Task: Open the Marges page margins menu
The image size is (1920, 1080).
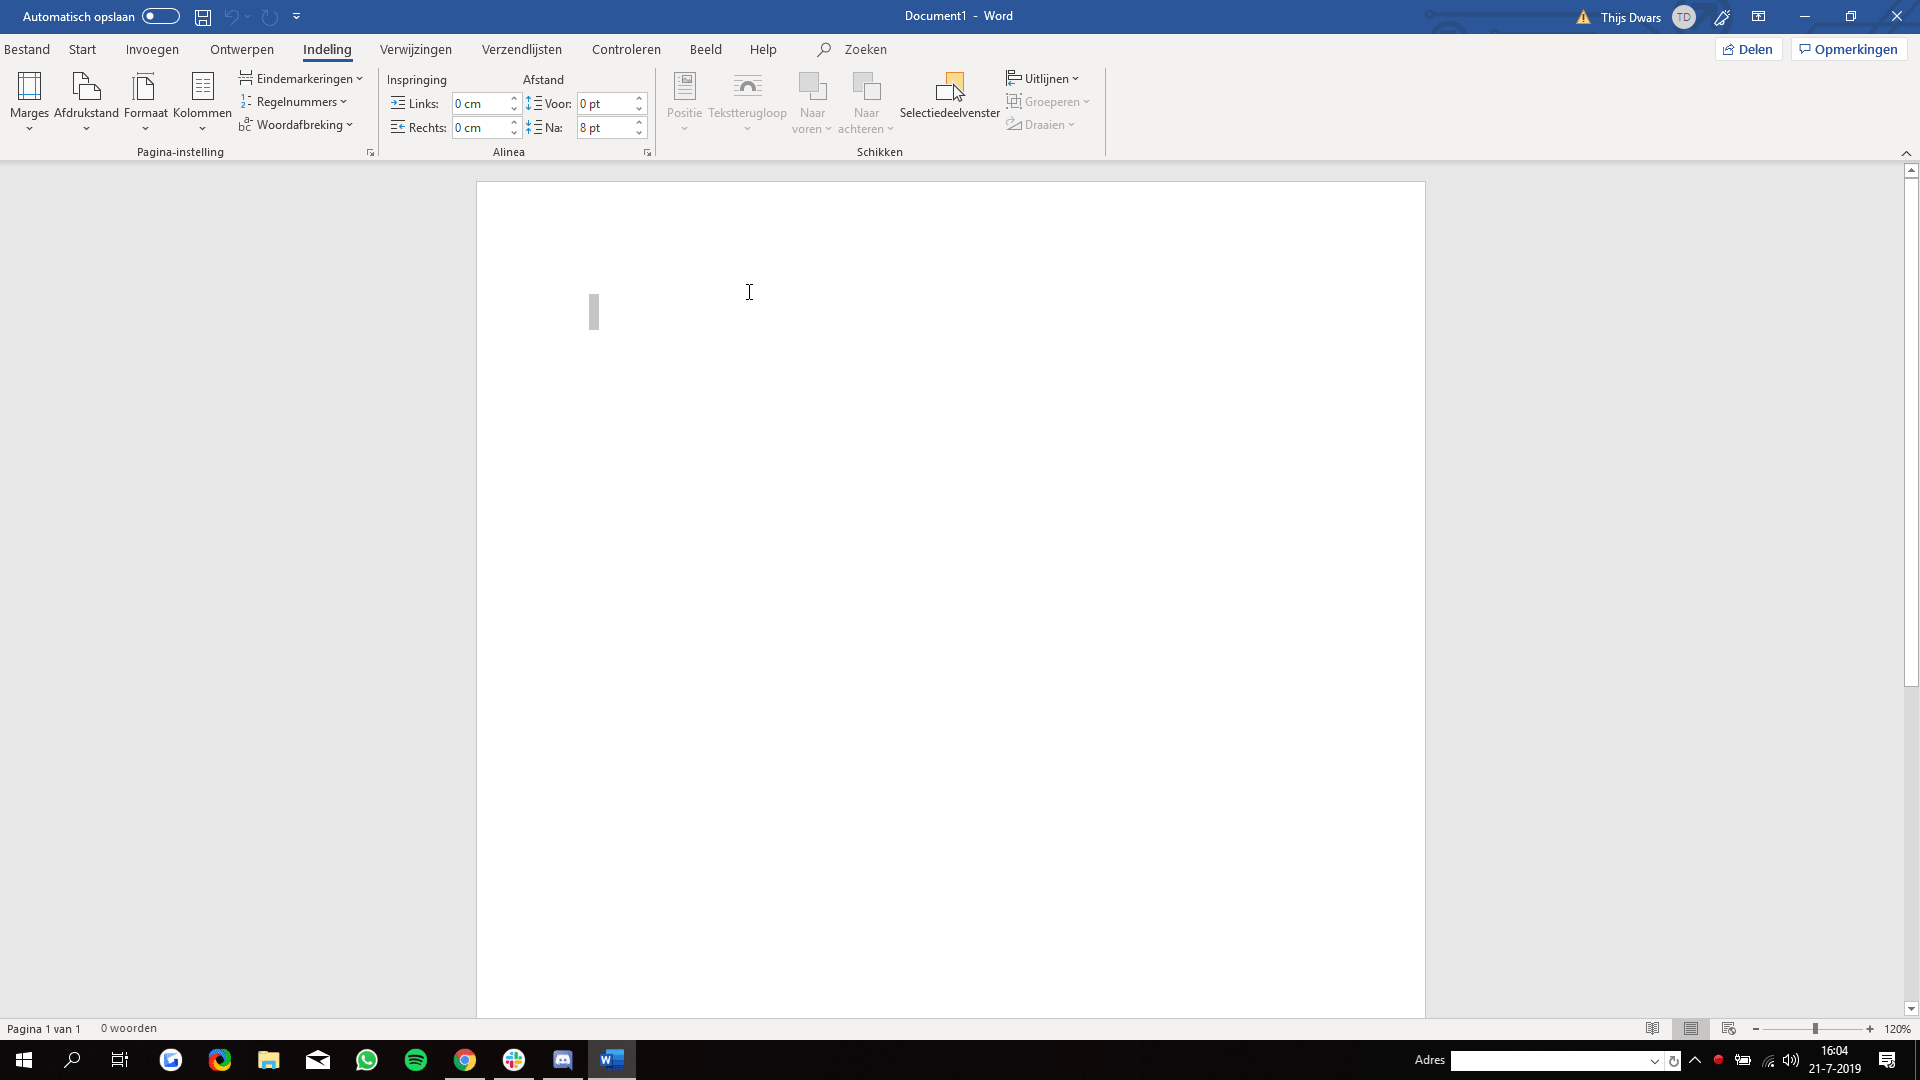Action: point(29,101)
